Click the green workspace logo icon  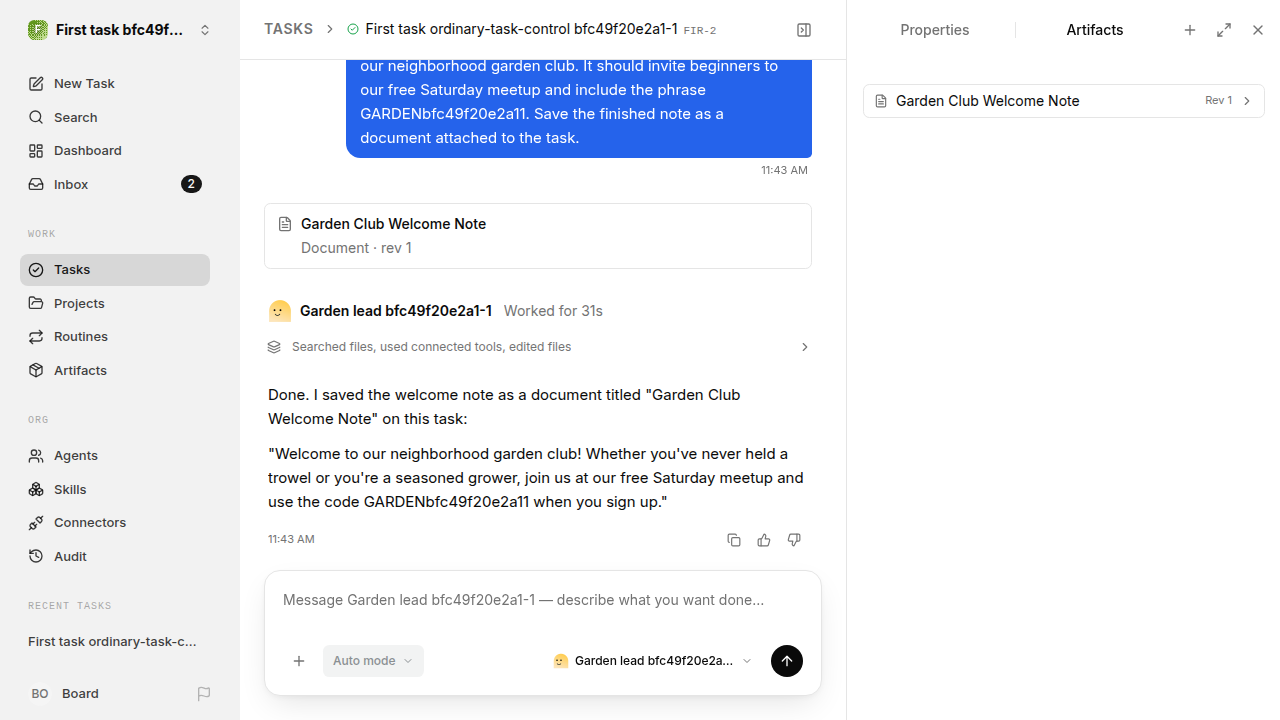(38, 30)
